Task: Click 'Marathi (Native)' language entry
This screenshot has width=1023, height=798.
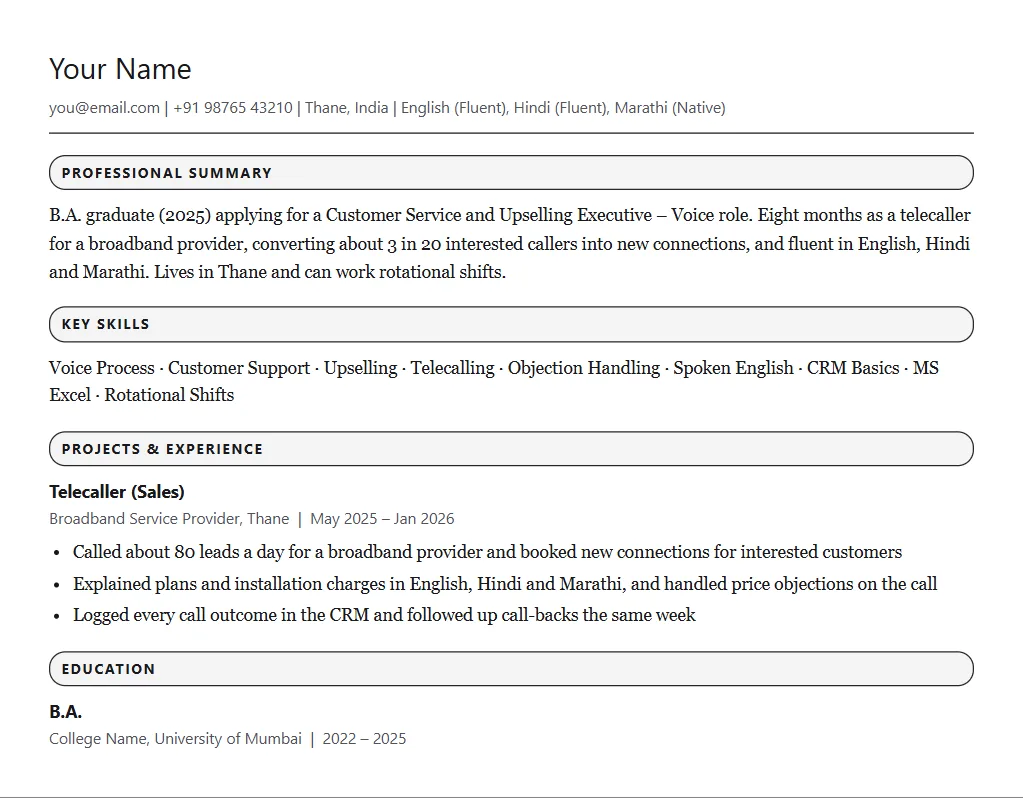Action: click(x=670, y=108)
